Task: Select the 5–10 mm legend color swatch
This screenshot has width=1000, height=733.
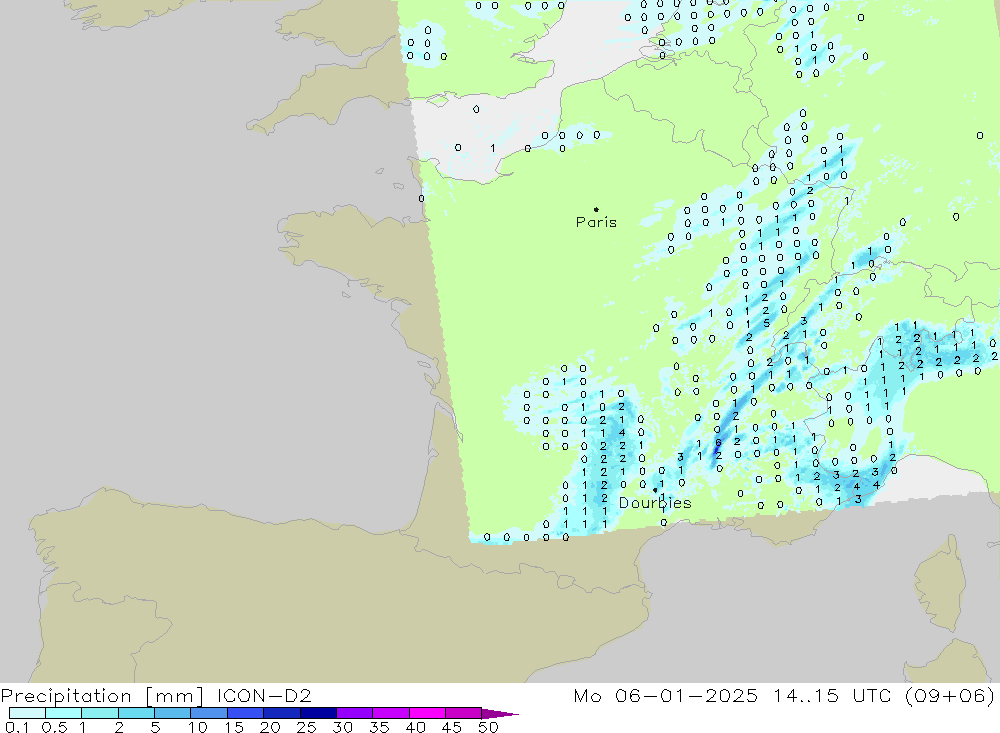Action: click(x=173, y=713)
